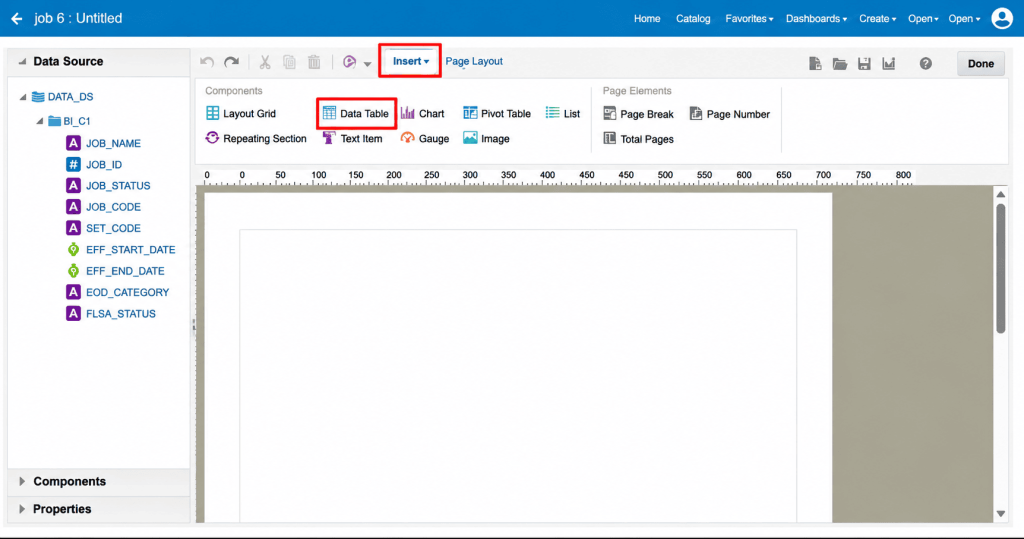Click the Undo arrow icon
Image resolution: width=1024 pixels, height=539 pixels.
tap(207, 62)
